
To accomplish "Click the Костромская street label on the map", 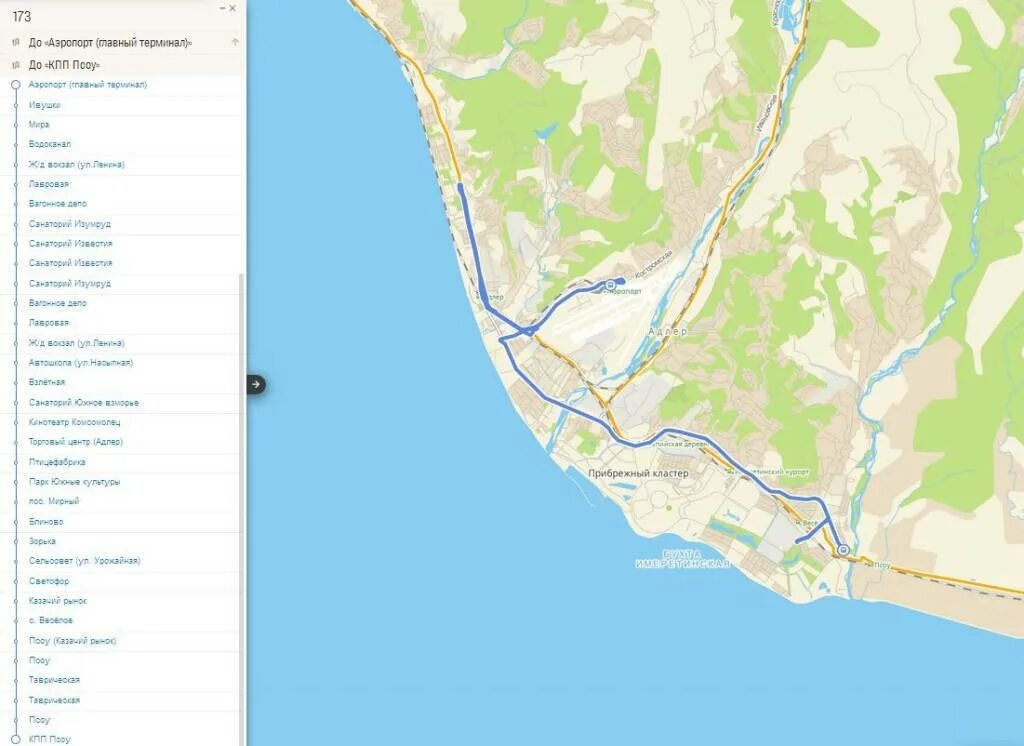I will coord(654,265).
